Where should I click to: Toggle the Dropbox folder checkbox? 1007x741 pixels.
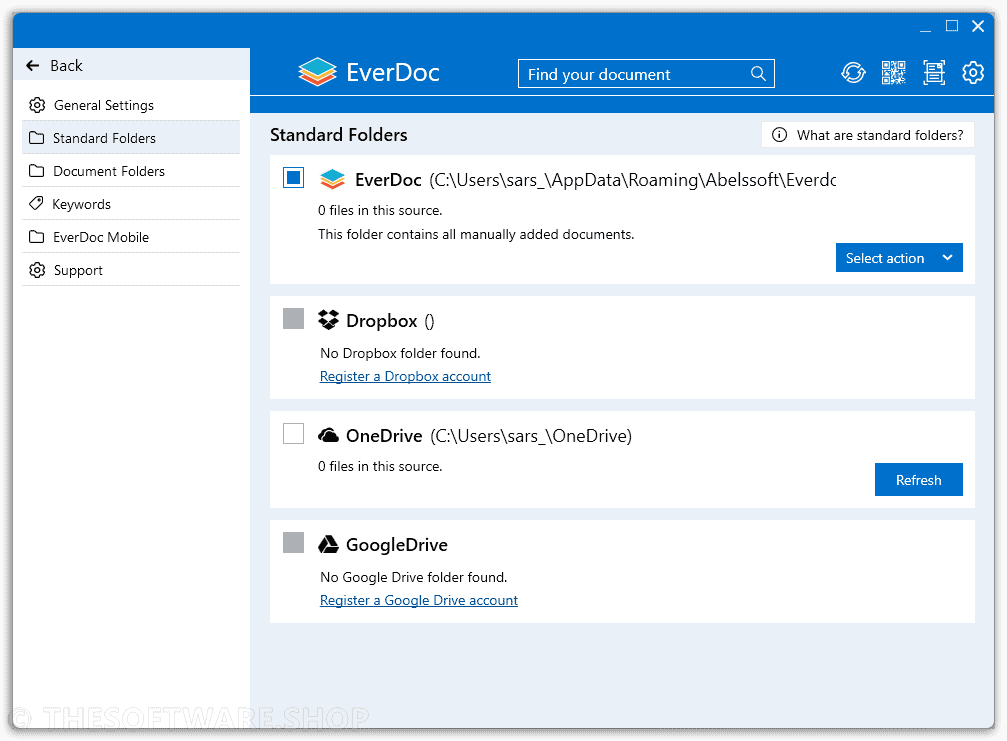[293, 318]
